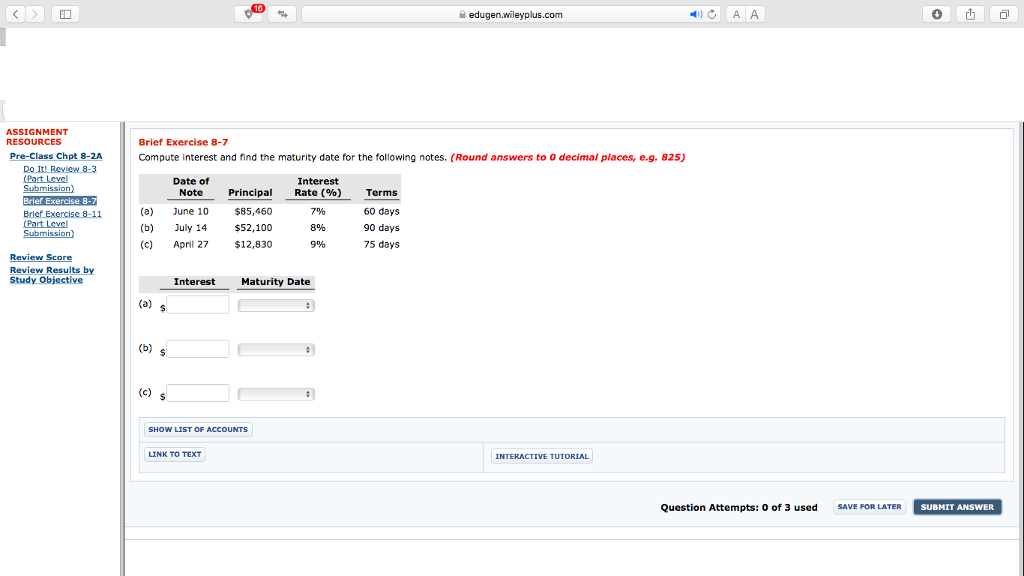Image resolution: width=1024 pixels, height=576 pixels.
Task: Click the April 27 date cell
Action: (191, 244)
